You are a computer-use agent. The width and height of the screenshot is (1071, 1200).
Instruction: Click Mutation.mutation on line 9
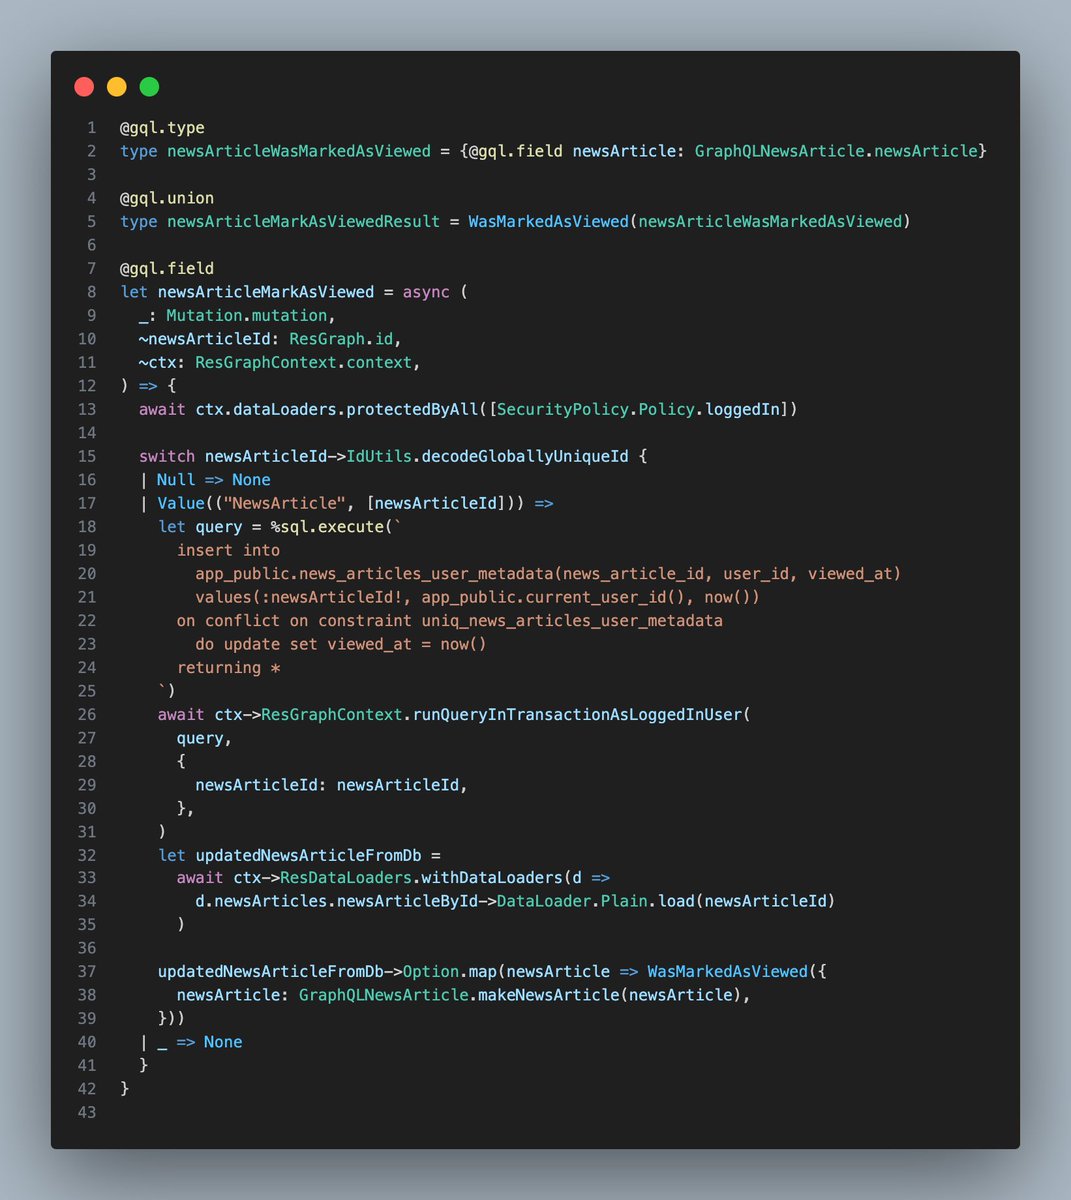247,315
